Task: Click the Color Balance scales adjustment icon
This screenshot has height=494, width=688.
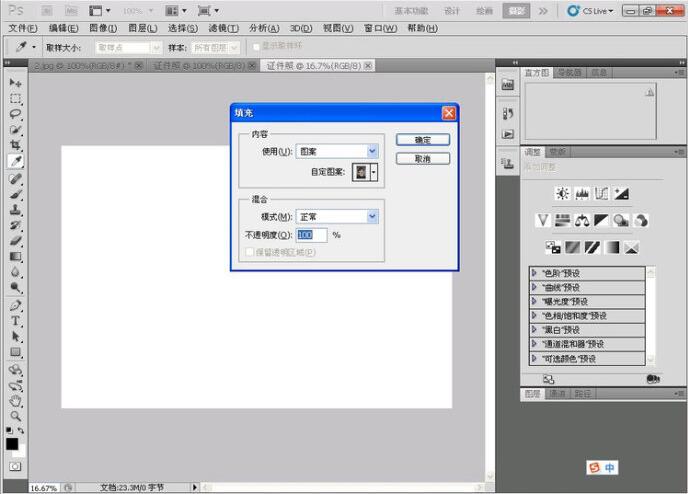Action: pos(582,220)
